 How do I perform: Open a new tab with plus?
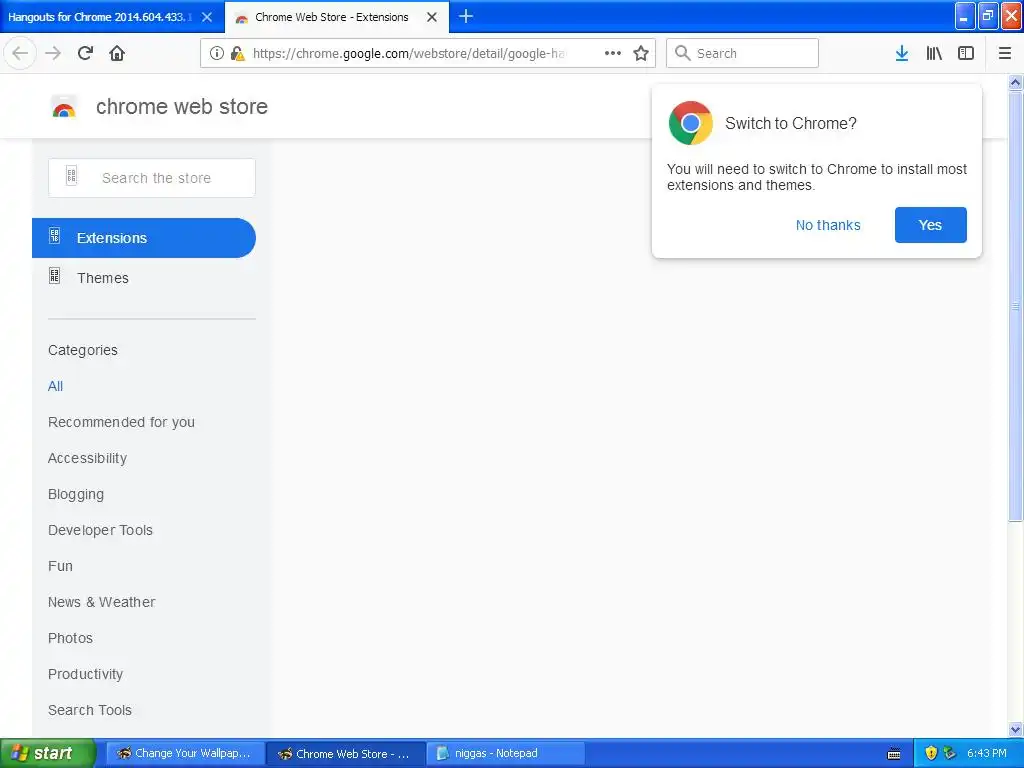point(466,16)
